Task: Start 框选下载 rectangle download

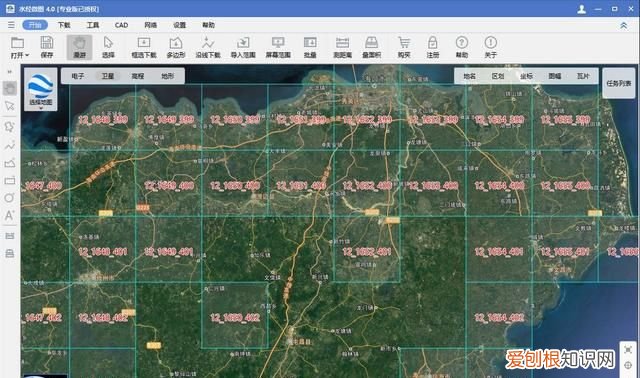Action: click(x=144, y=47)
